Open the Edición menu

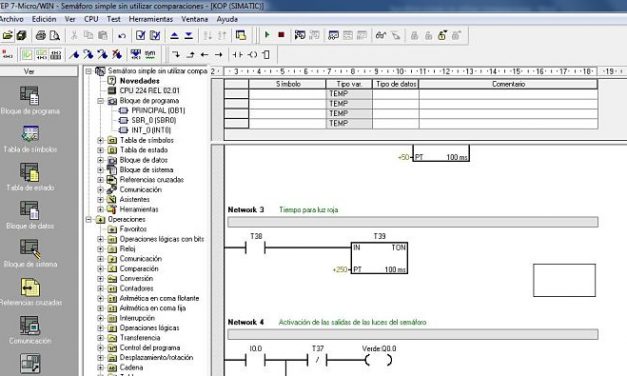44,19
